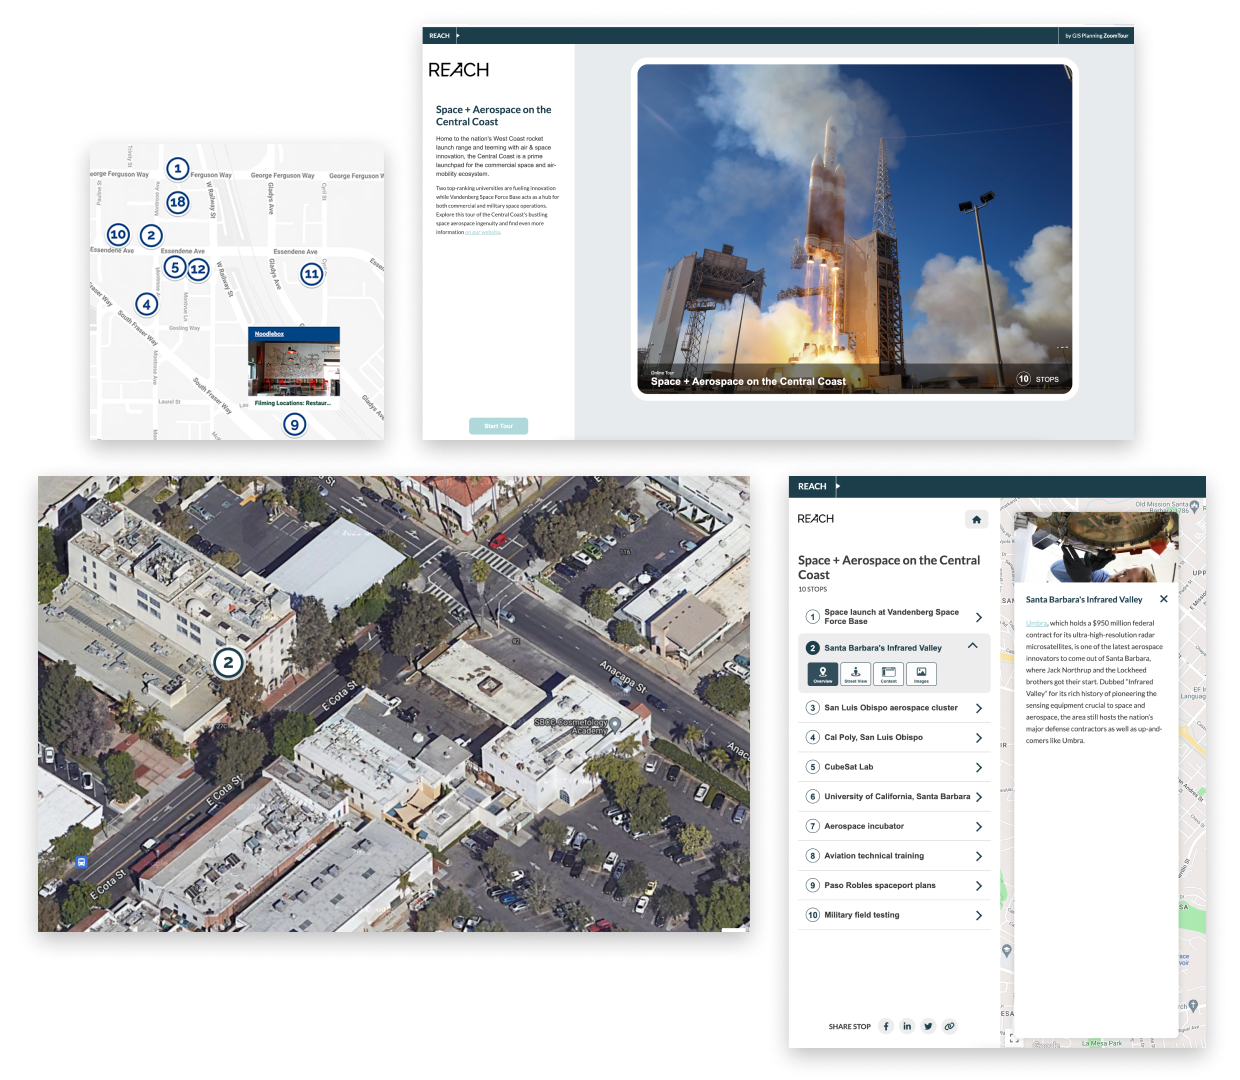Share the stop on Facebook
Image resolution: width=1240 pixels, height=1080 pixels.
885,1026
